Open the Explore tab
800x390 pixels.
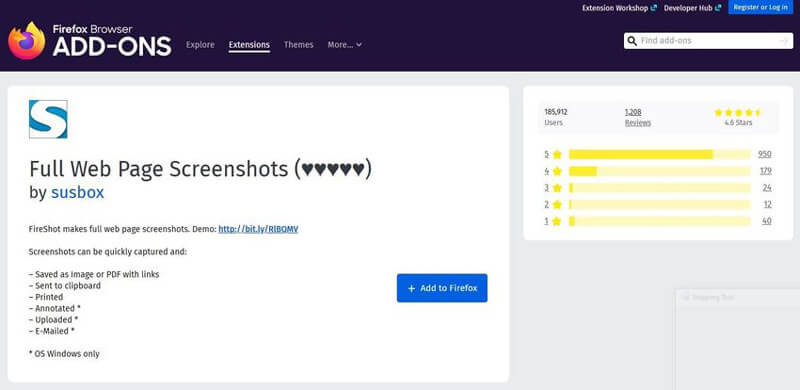[x=200, y=45]
